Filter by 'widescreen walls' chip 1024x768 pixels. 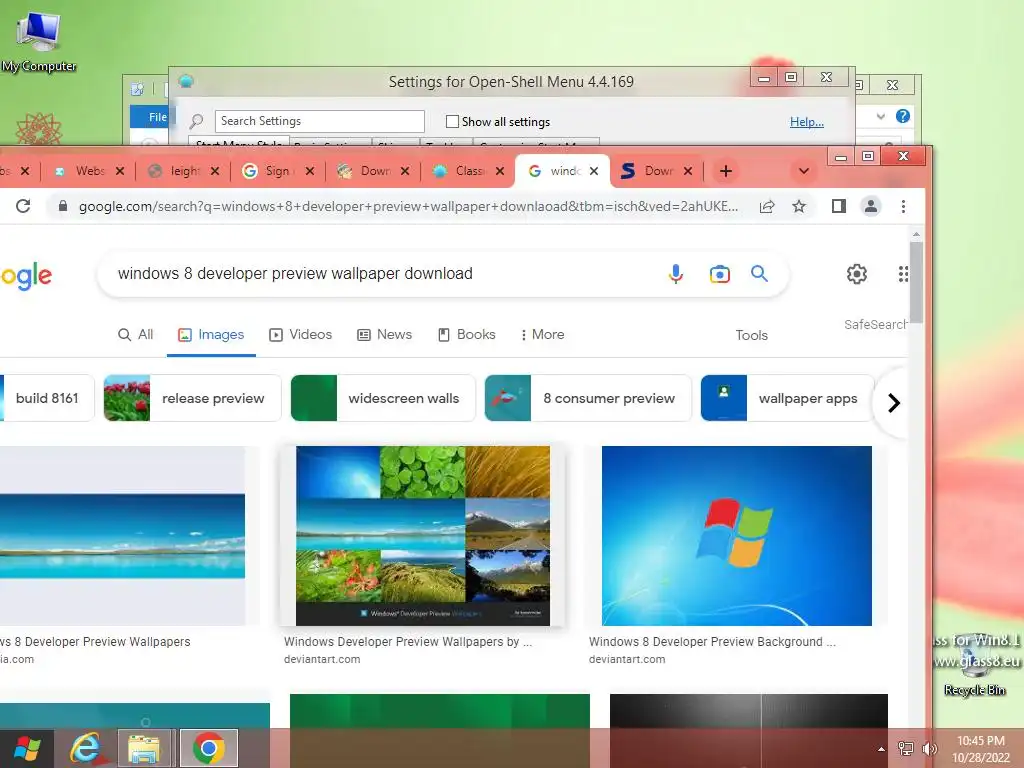(x=383, y=398)
